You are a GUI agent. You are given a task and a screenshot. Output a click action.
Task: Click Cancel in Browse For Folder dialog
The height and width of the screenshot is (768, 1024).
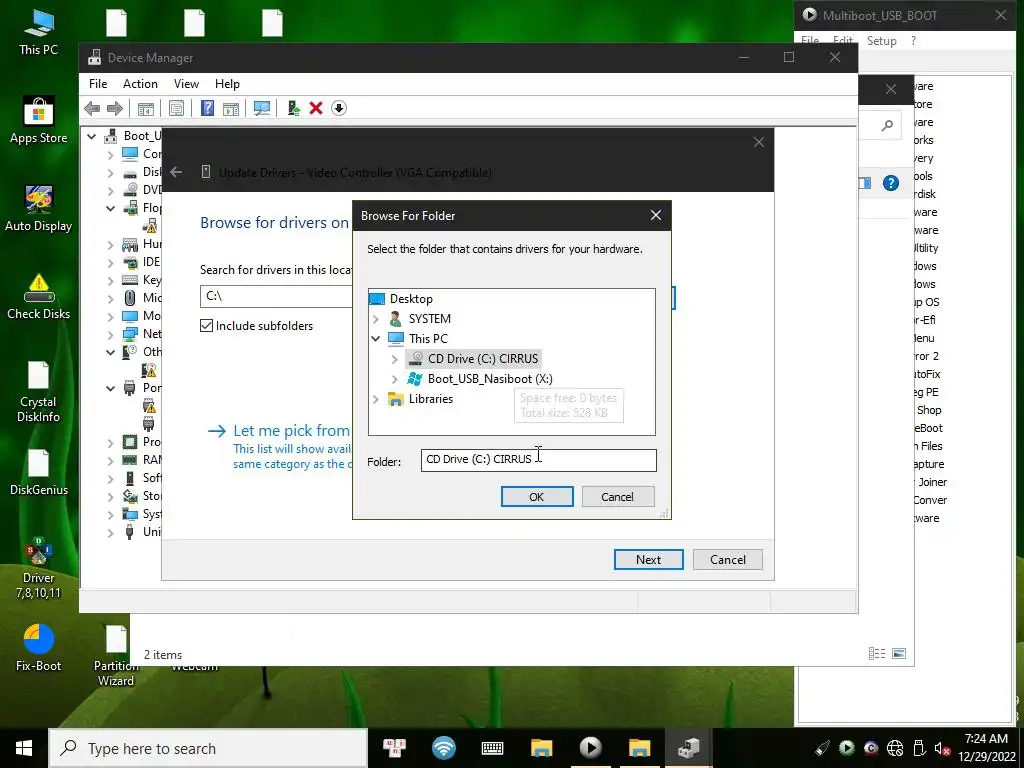click(618, 496)
